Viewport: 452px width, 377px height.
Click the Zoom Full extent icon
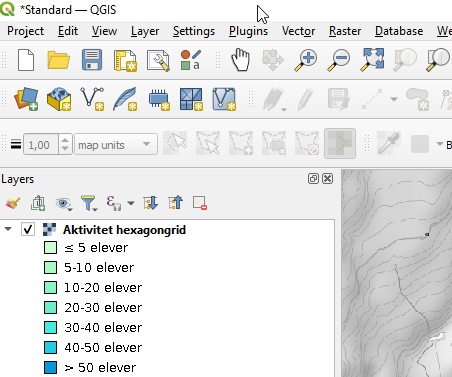click(372, 60)
